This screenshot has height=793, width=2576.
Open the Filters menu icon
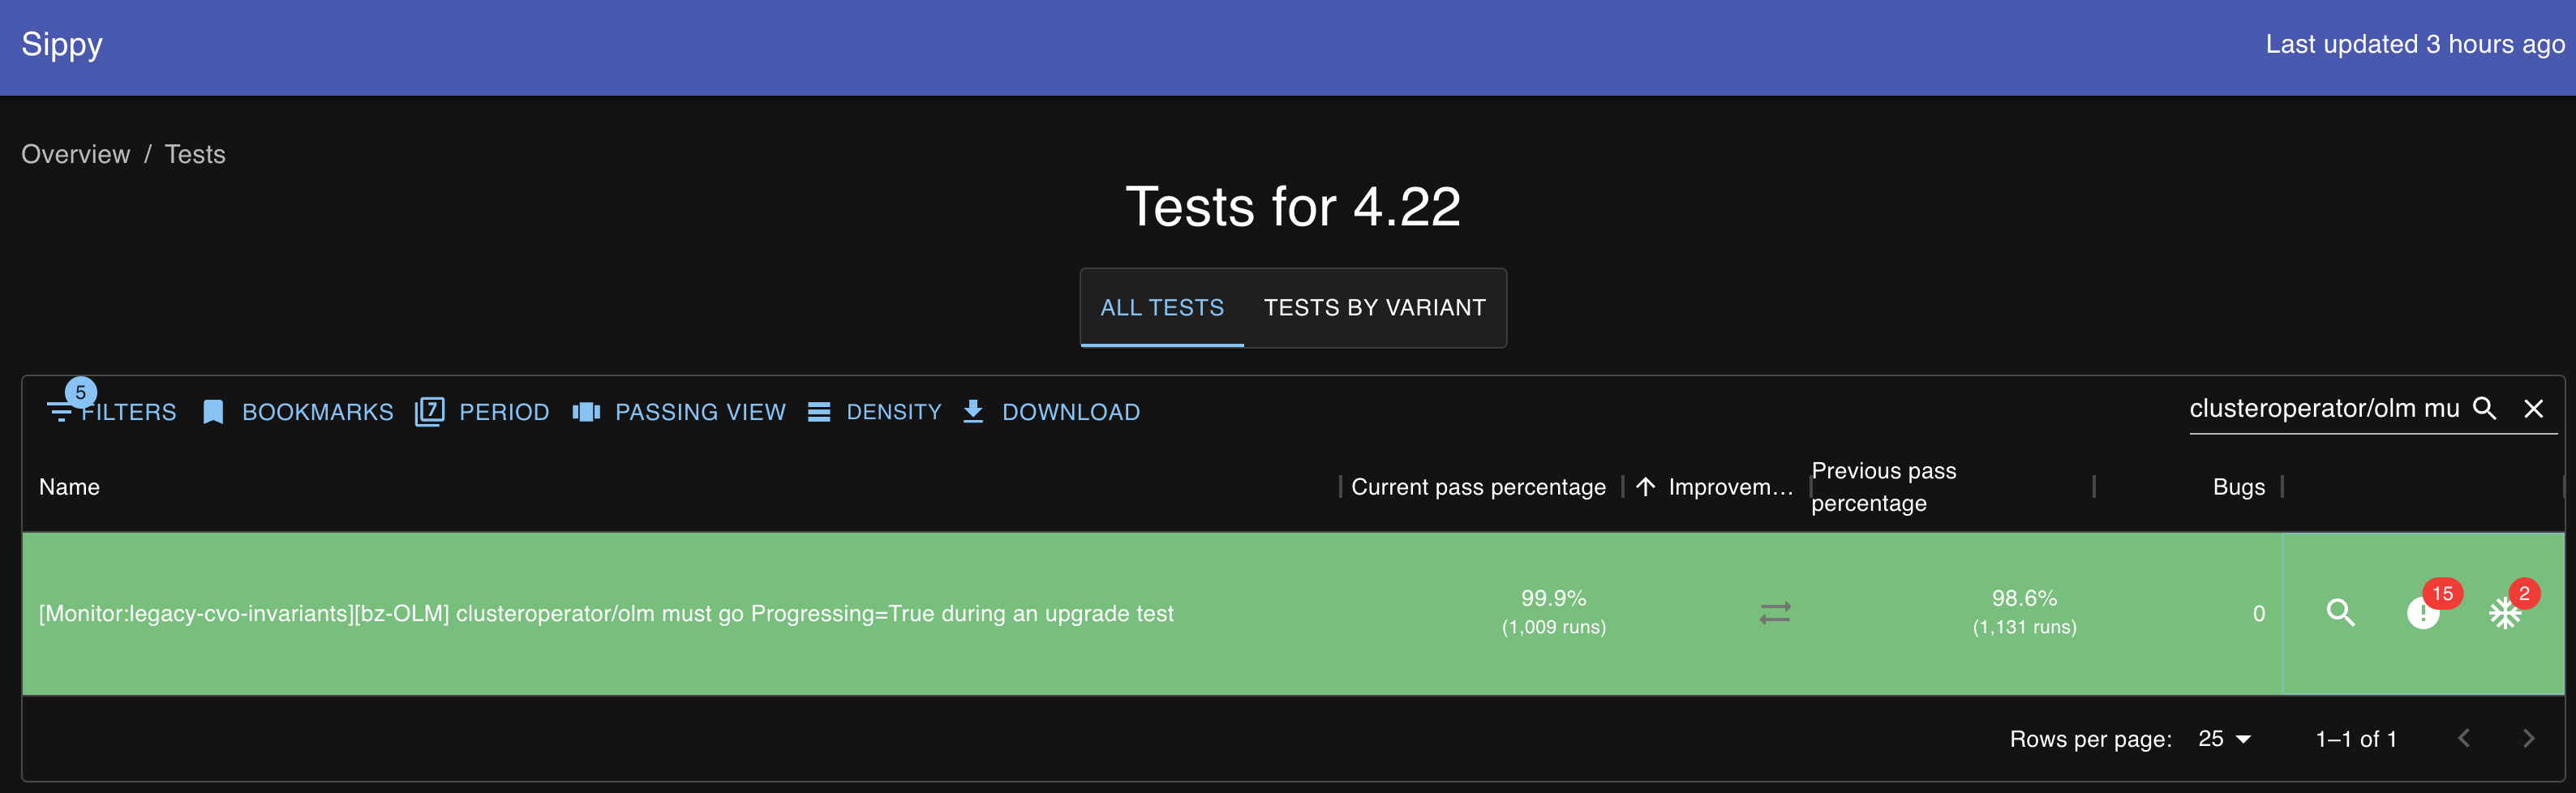point(61,412)
